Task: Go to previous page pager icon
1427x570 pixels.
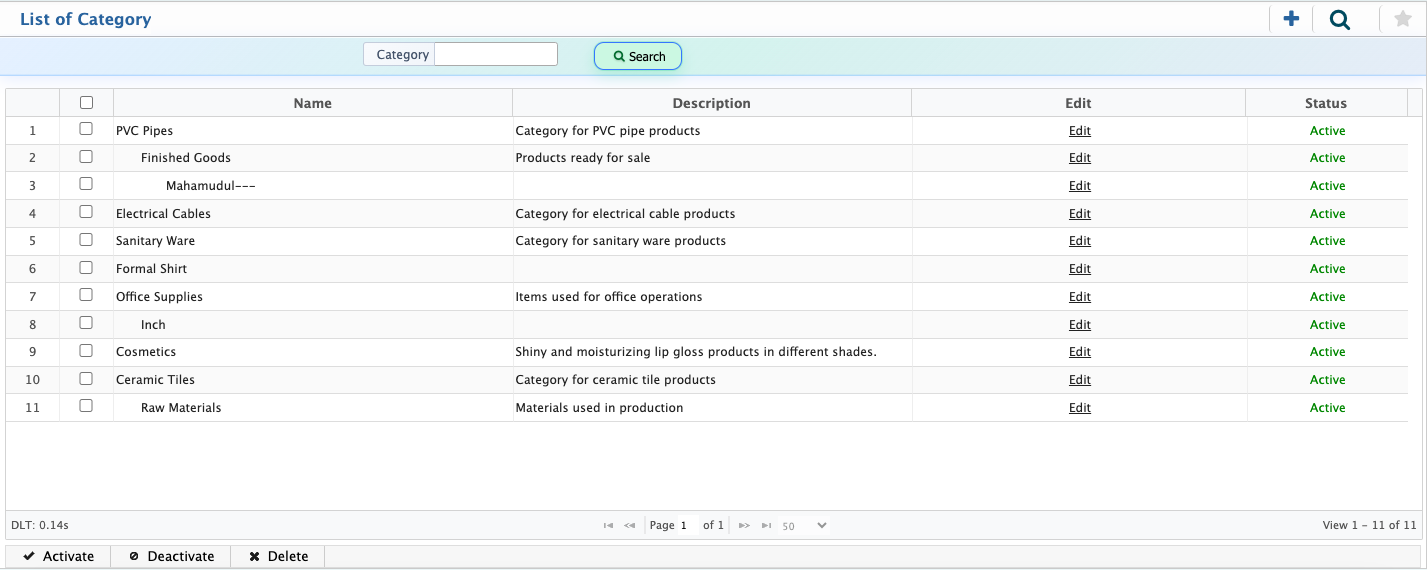Action: click(630, 525)
